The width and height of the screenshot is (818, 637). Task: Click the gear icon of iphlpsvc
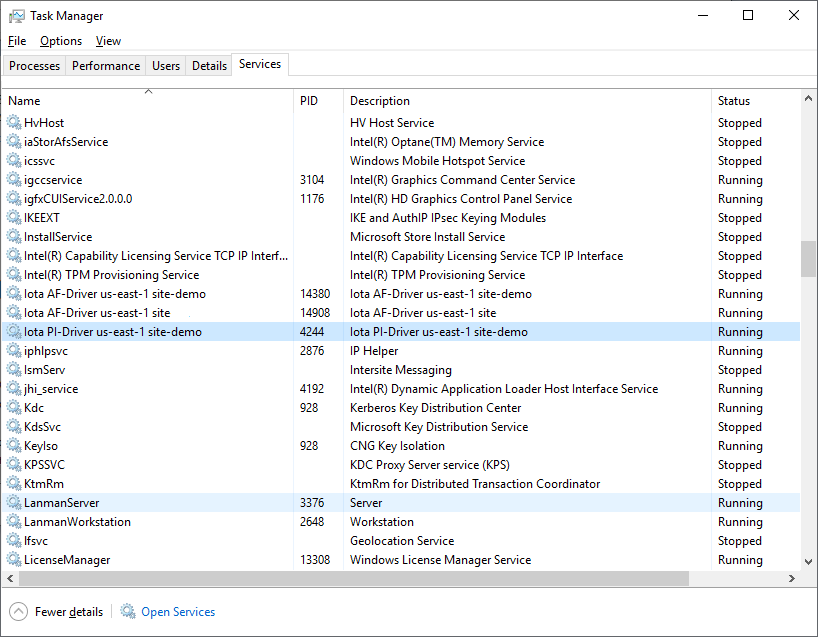click(x=14, y=351)
